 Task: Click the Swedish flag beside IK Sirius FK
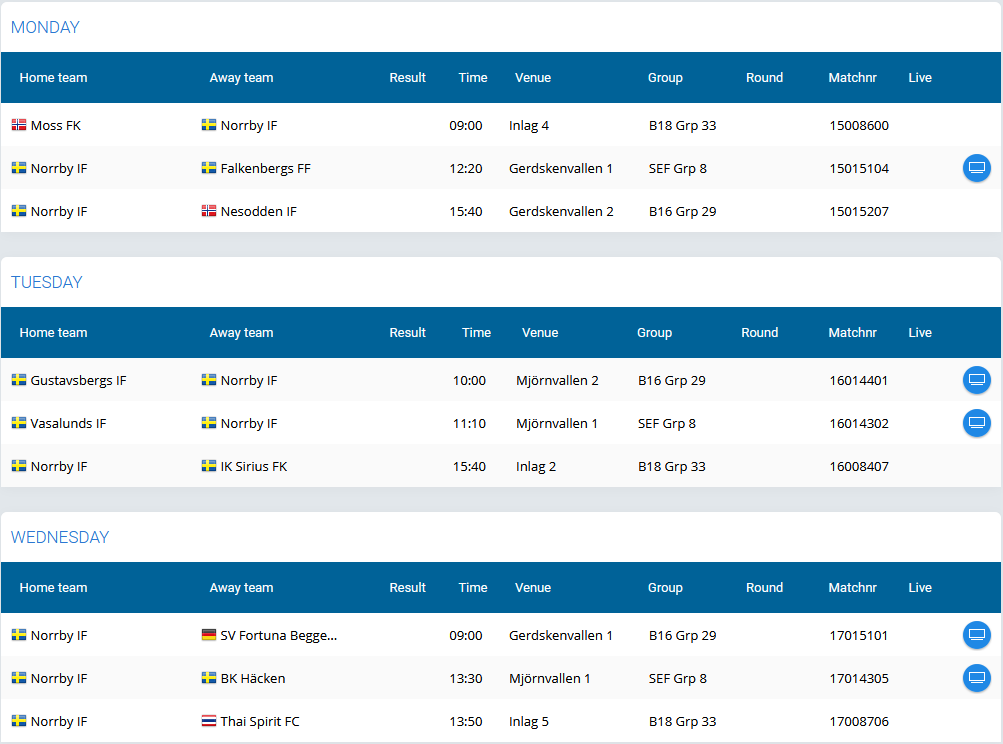point(209,465)
